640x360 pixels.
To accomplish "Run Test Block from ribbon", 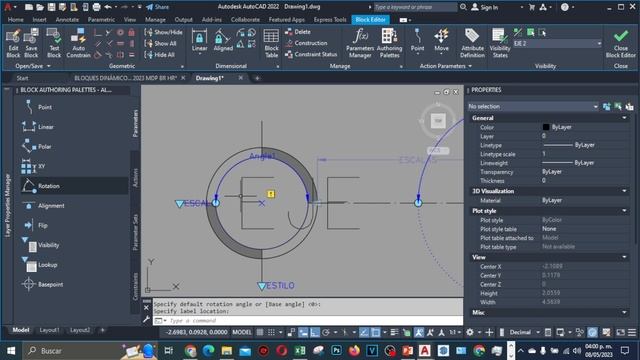I will 54,43.
